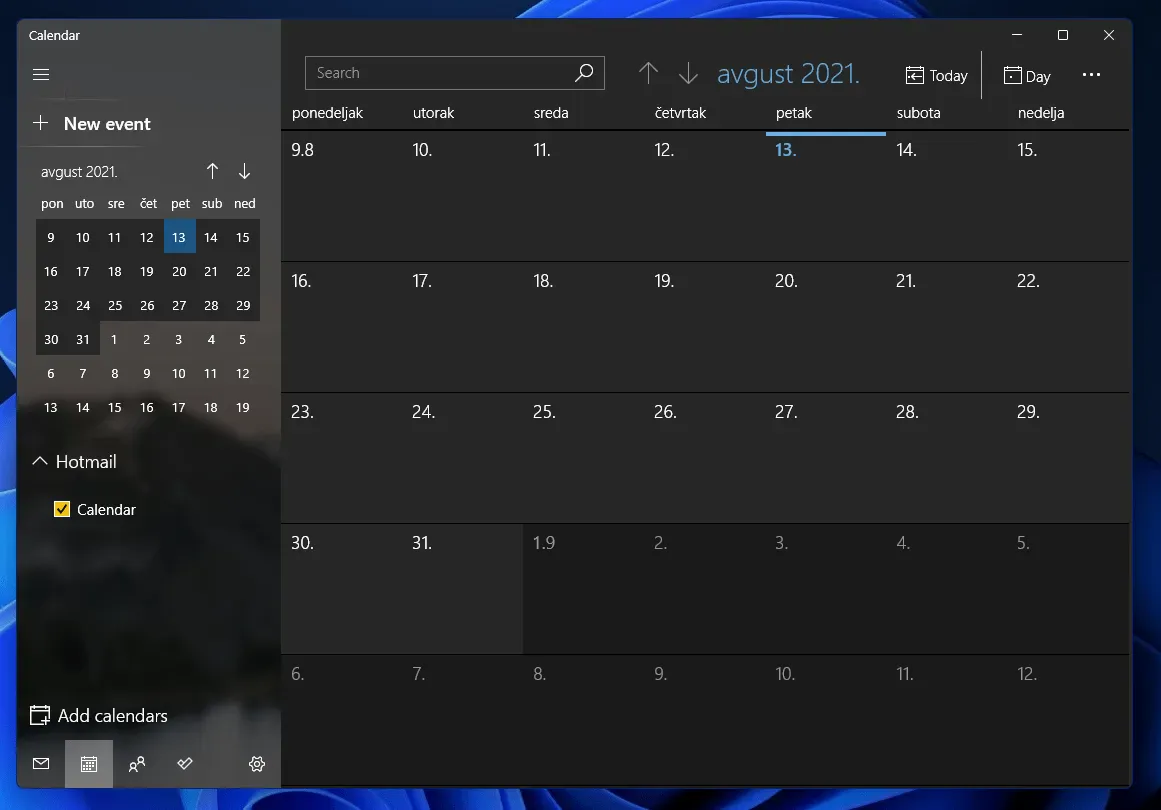Switch to Mail app icon
The image size is (1161, 810).
[41, 764]
